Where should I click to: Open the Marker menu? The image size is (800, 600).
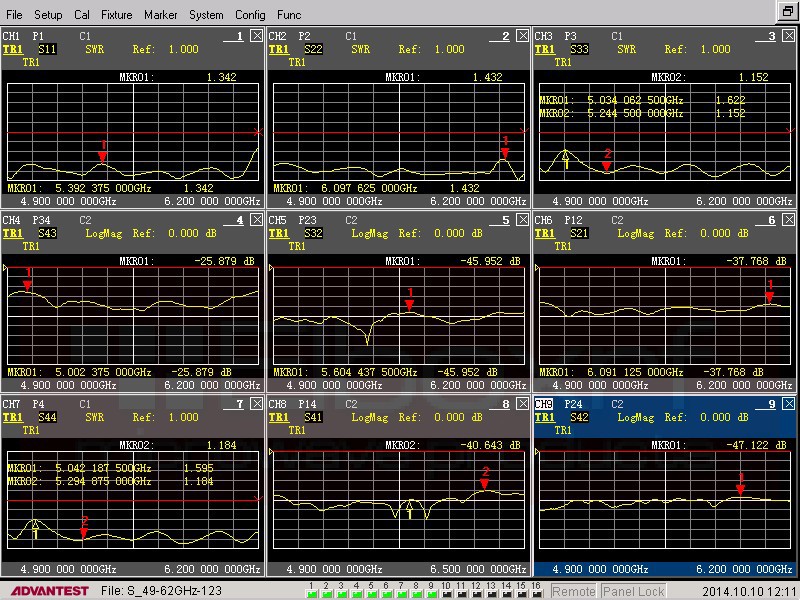[160, 15]
